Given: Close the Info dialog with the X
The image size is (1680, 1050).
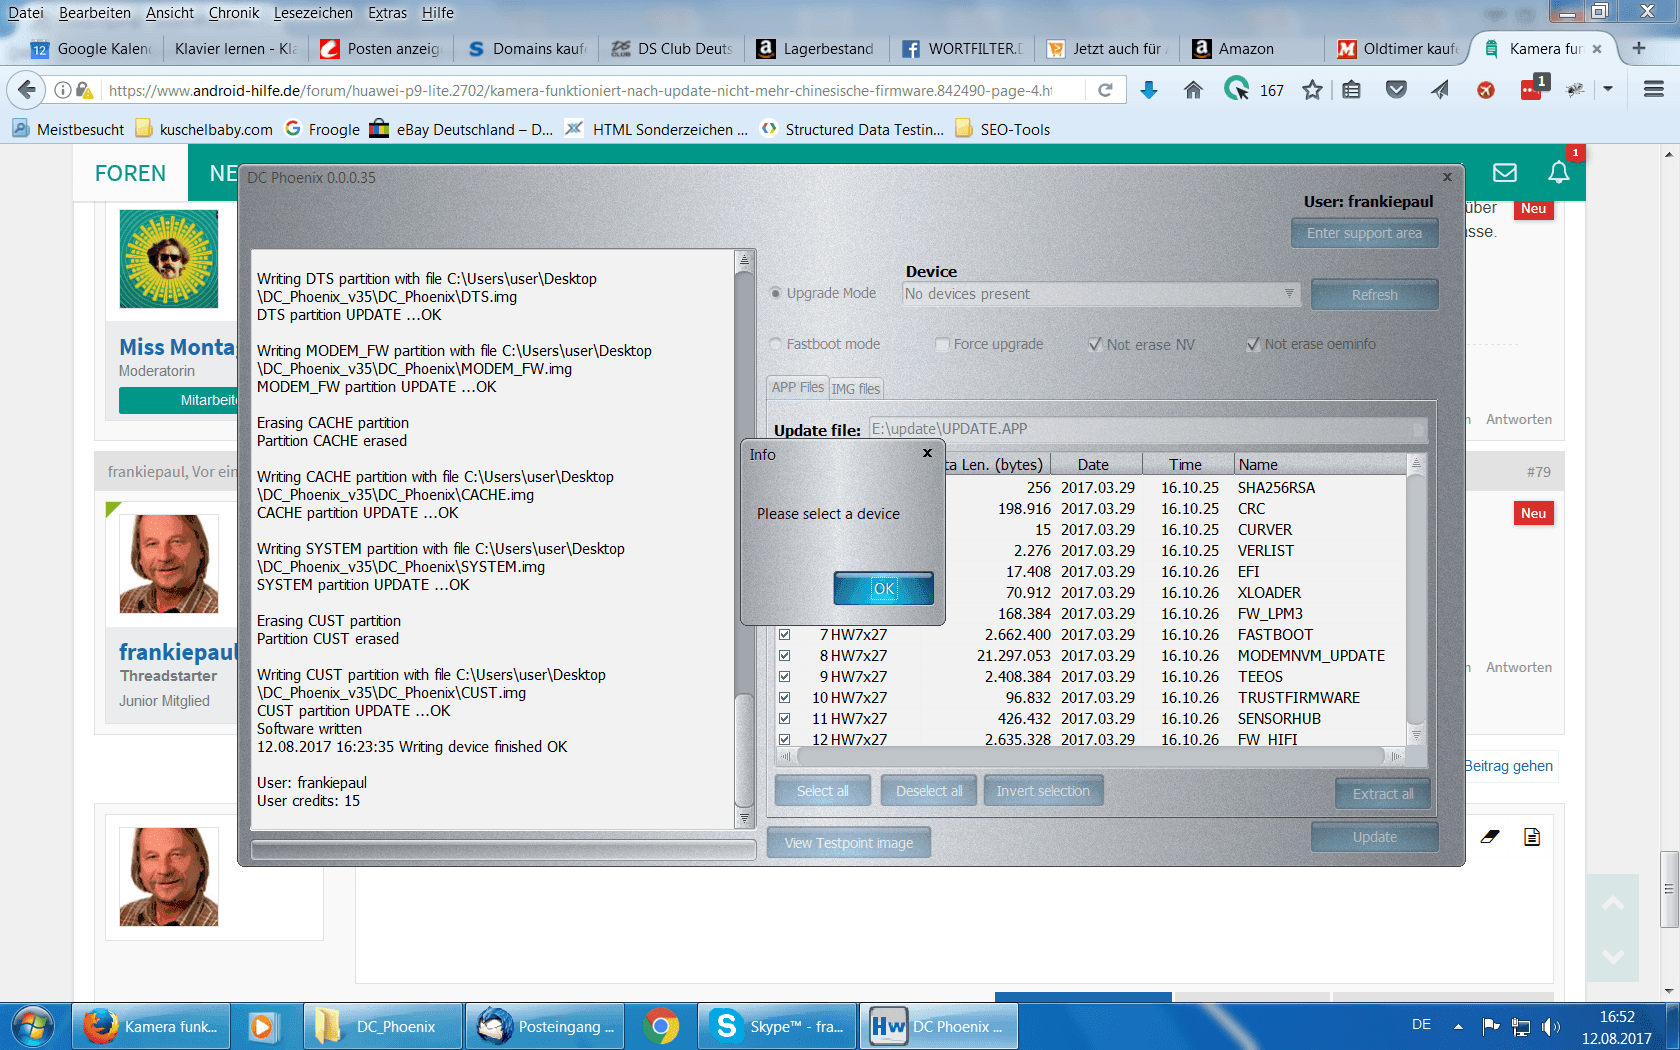Looking at the screenshot, I should [927, 453].
